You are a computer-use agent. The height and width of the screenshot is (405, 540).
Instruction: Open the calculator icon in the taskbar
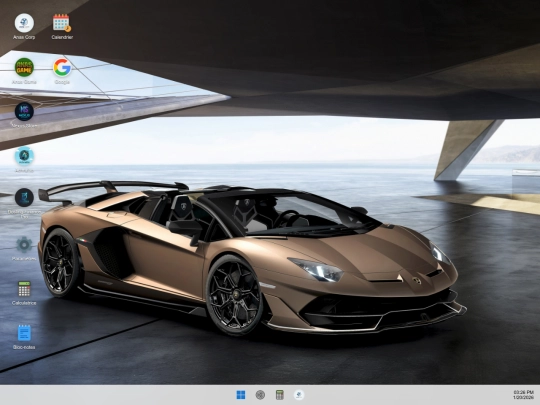coord(280,395)
